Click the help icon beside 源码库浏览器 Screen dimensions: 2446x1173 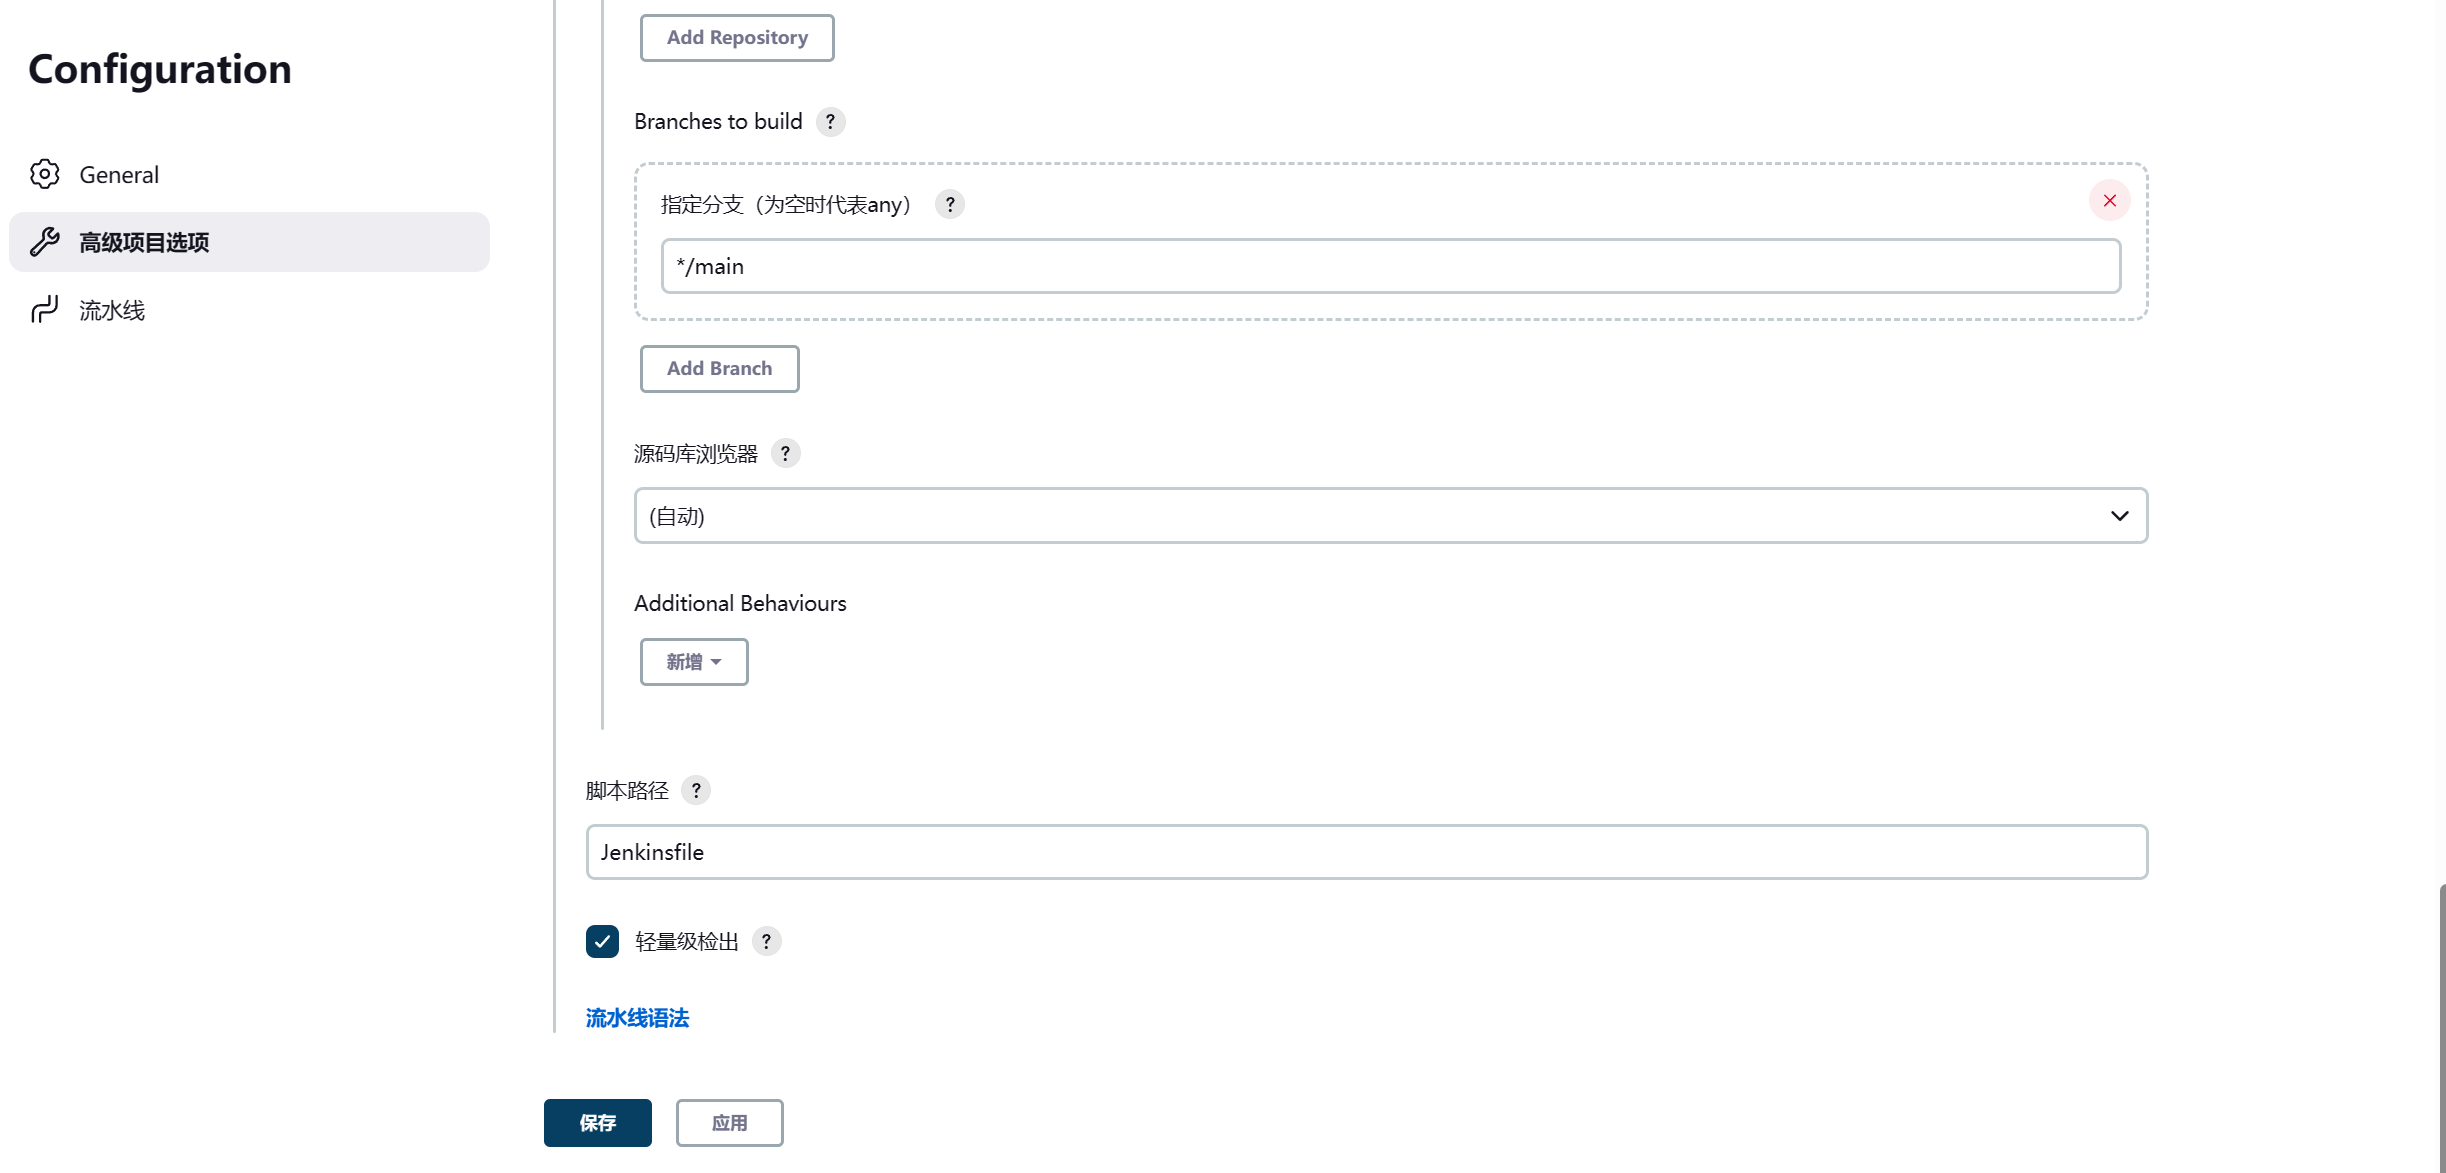785,454
